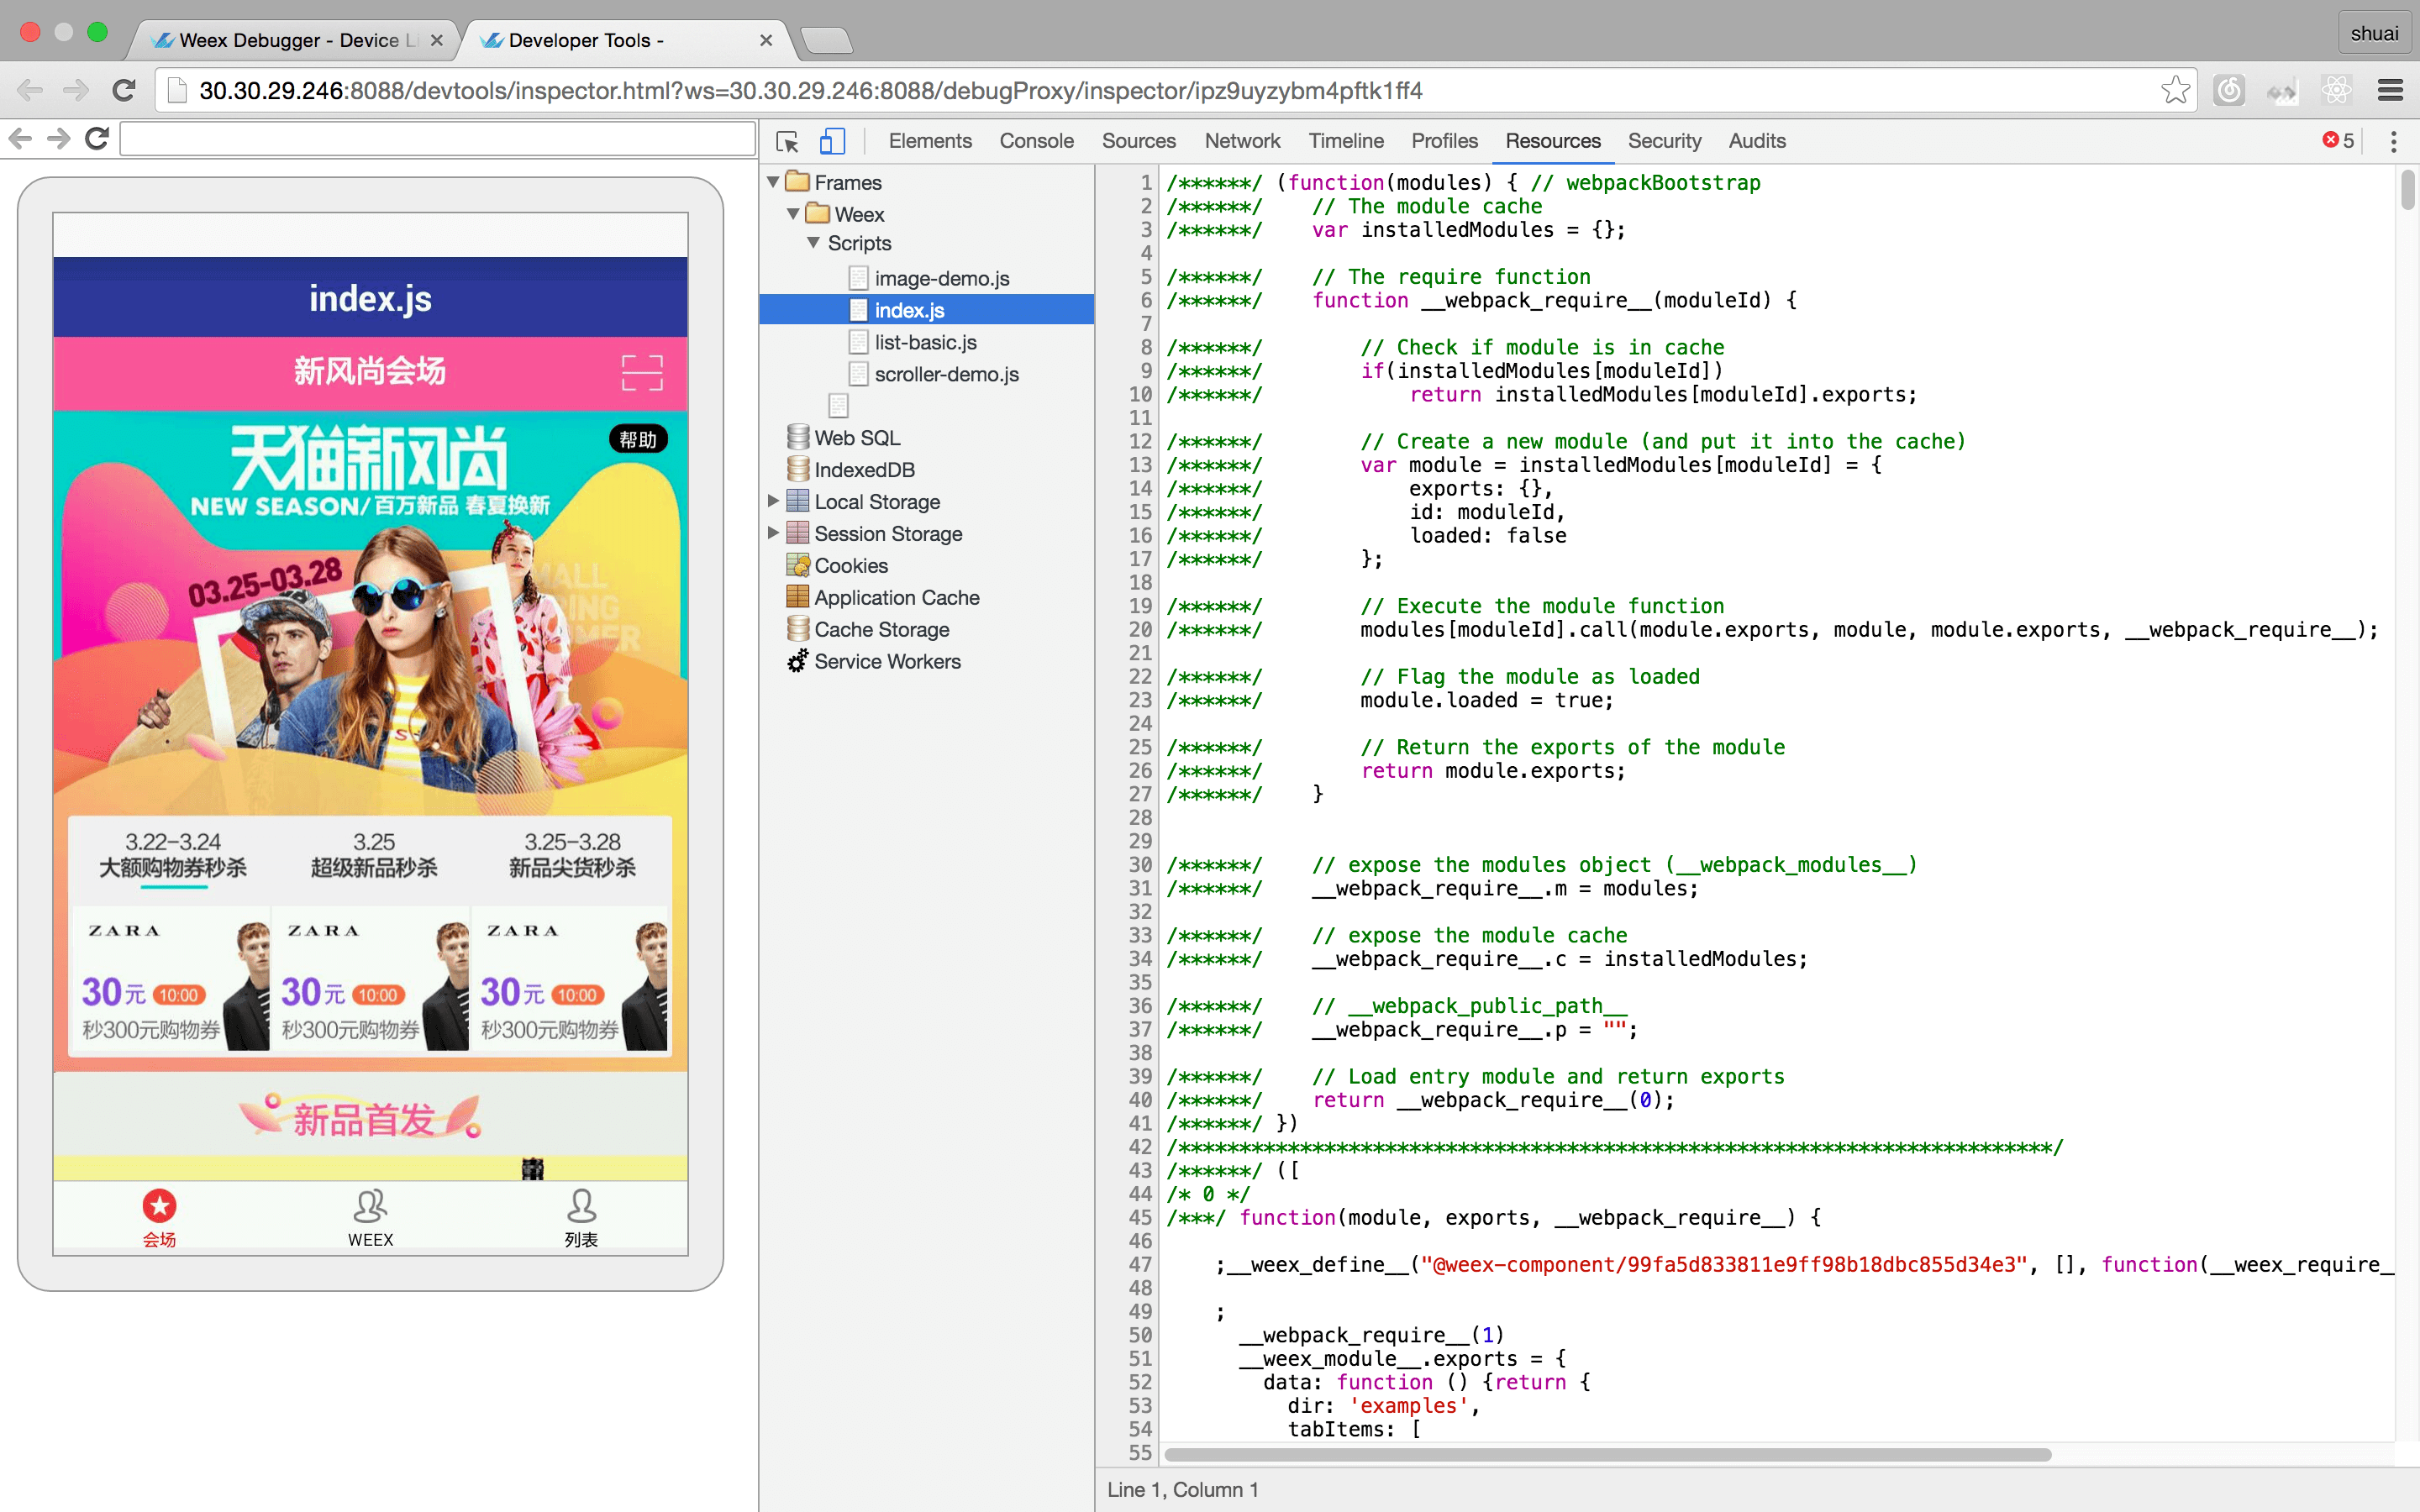Open the list-basic.js script file

pyautogui.click(x=925, y=342)
